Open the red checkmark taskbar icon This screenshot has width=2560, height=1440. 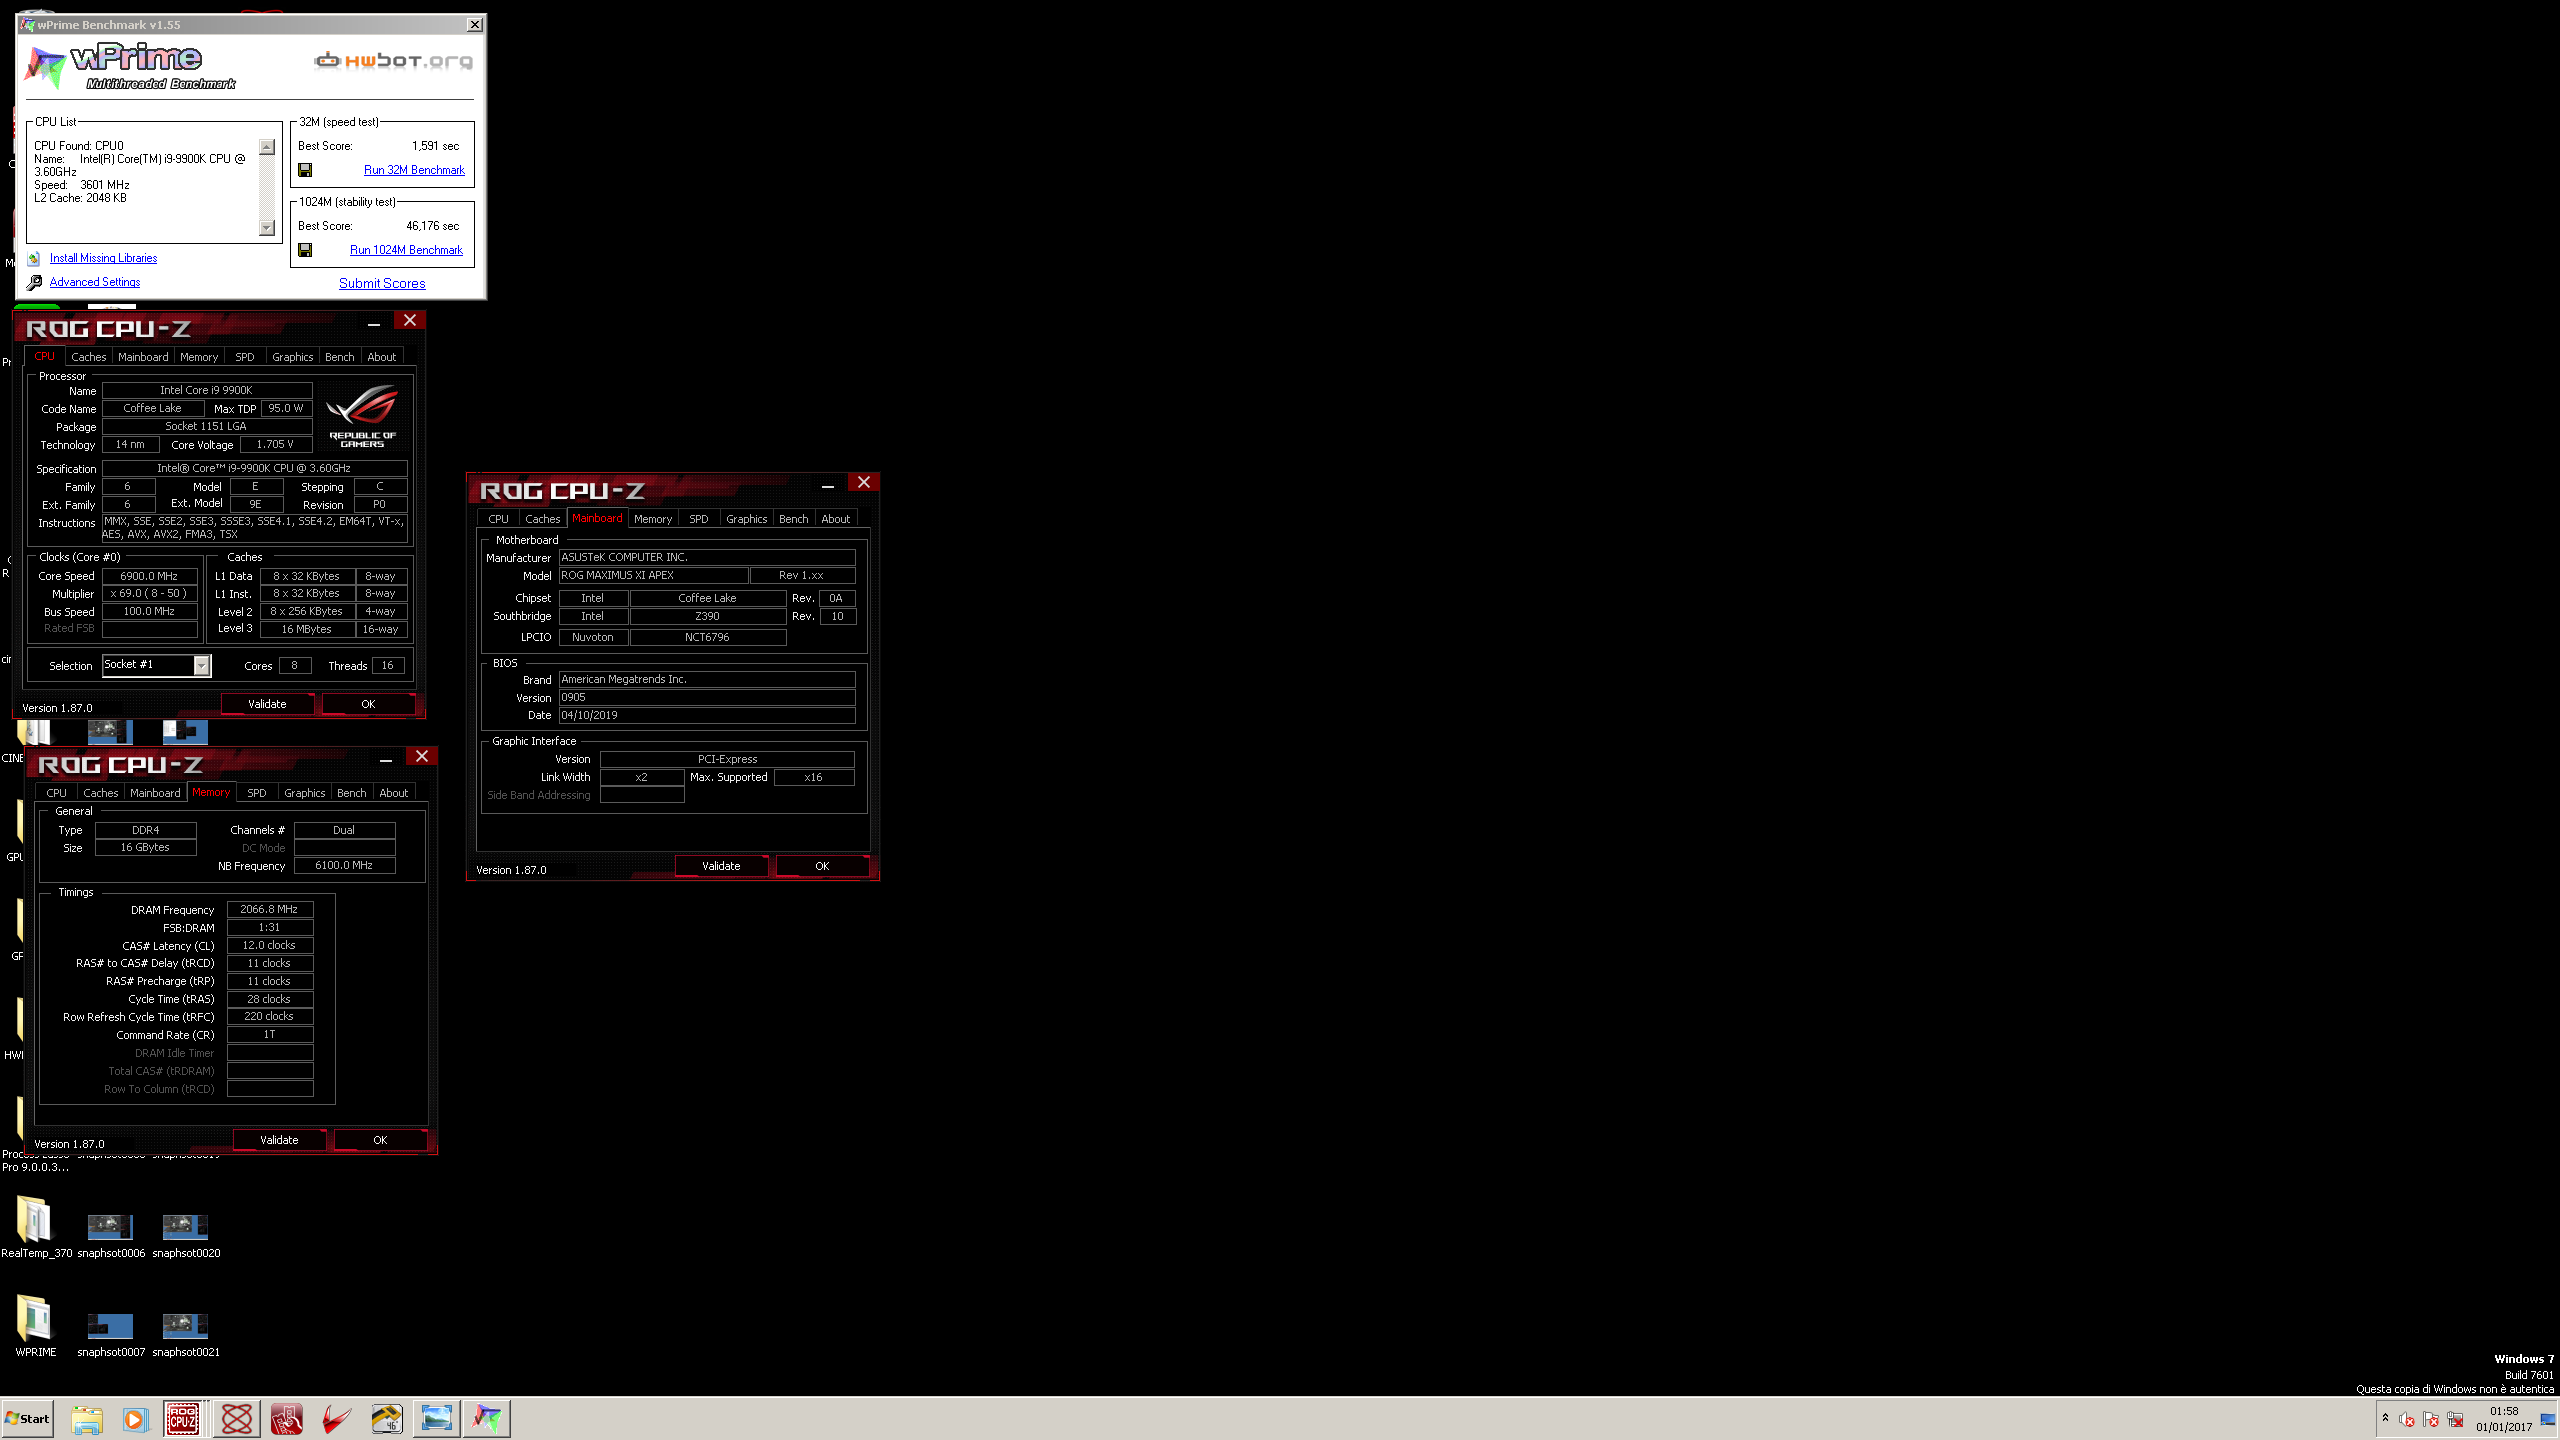[337, 1418]
